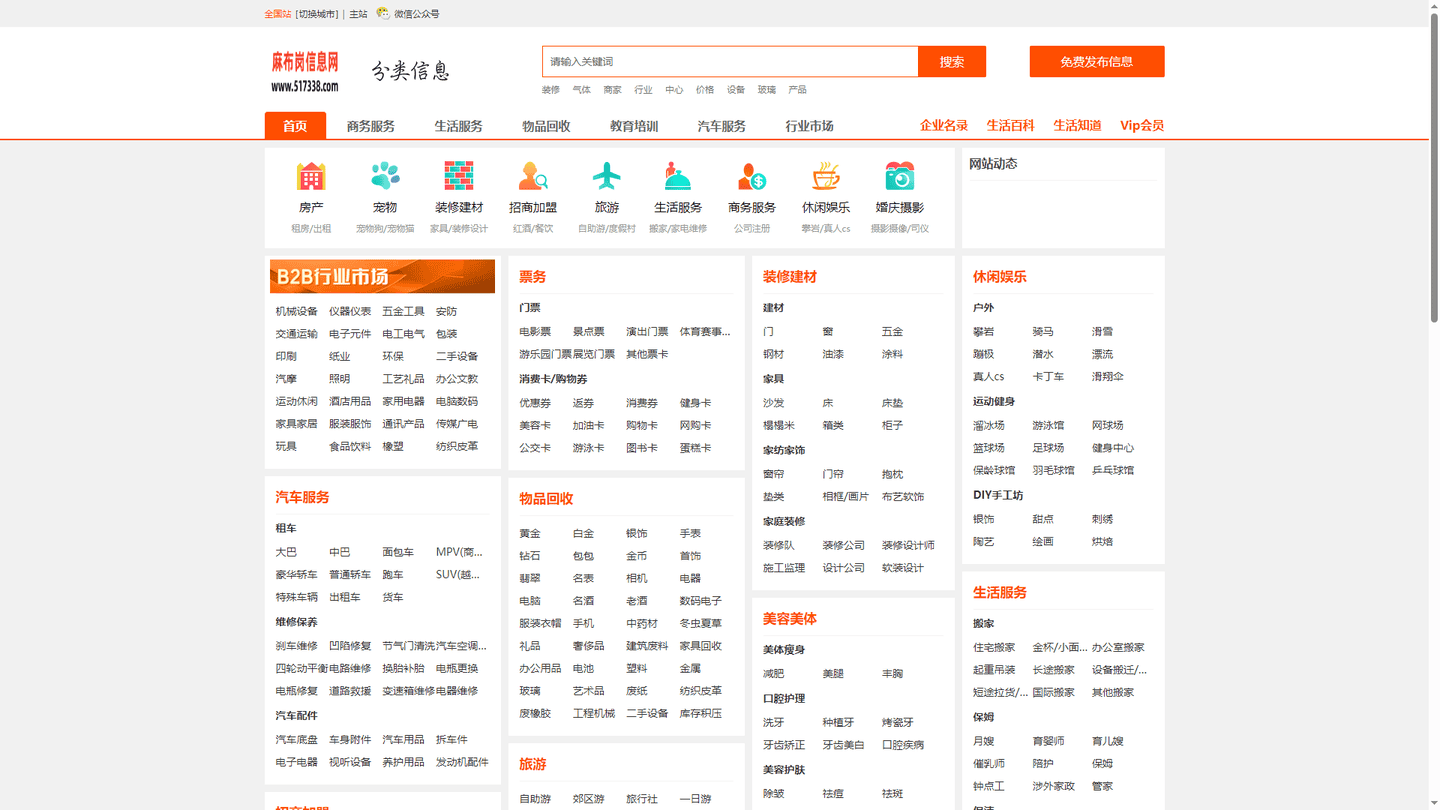Screen dimensions: 1440x810
Task: Click 装修设计师 under 家庭装修
Action: click(908, 546)
